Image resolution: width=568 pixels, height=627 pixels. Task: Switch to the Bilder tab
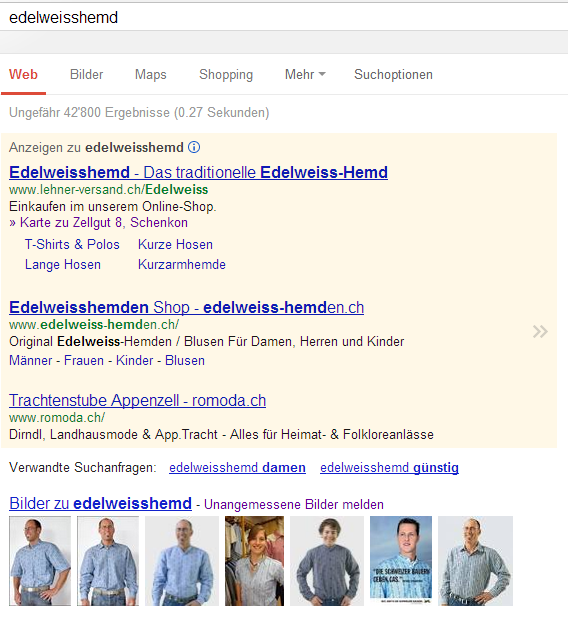pos(86,74)
